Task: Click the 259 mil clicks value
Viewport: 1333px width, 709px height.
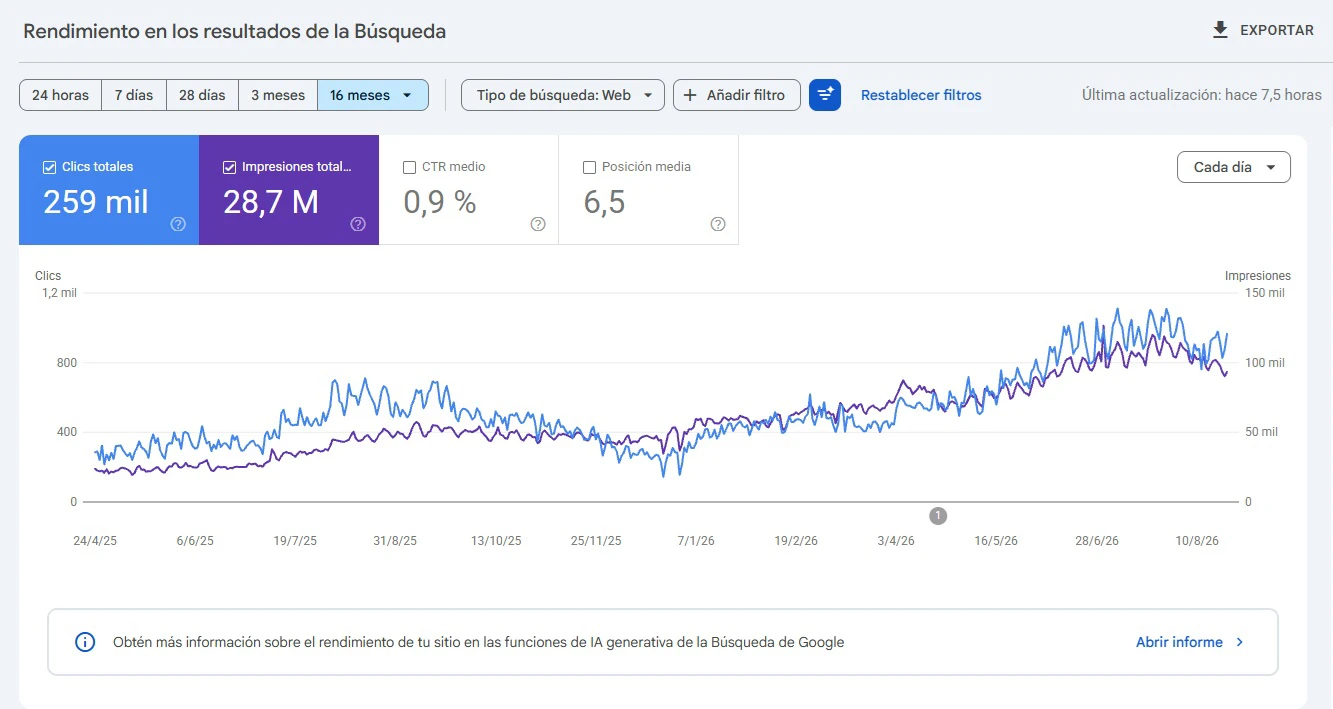Action: [x=96, y=202]
